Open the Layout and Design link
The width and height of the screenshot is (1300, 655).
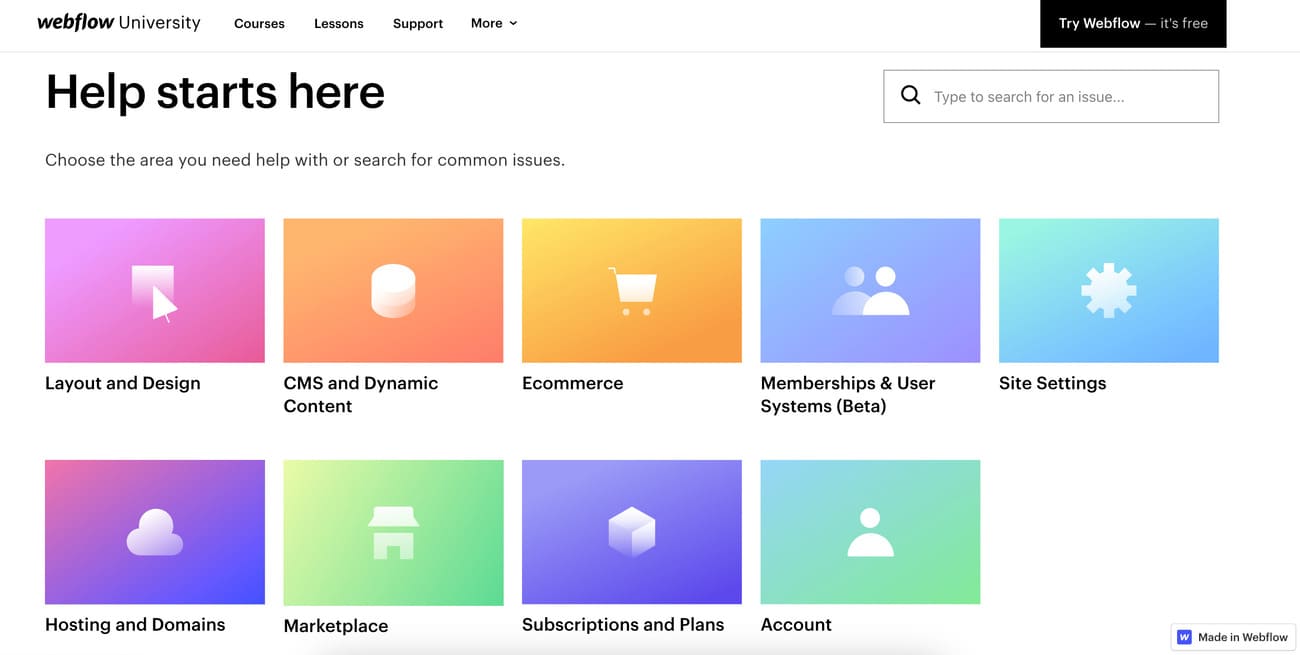coord(123,383)
